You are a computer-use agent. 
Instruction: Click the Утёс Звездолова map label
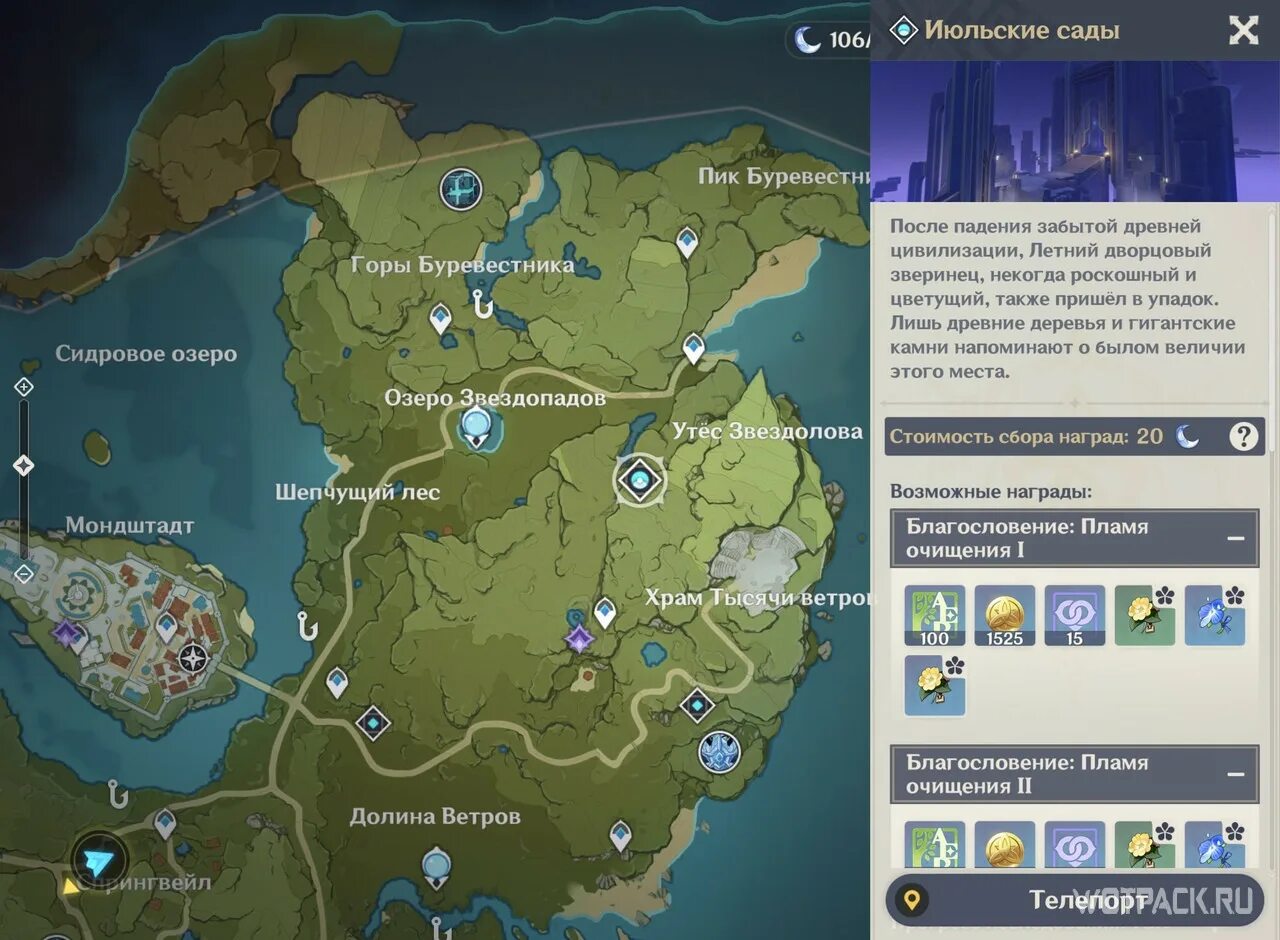768,431
